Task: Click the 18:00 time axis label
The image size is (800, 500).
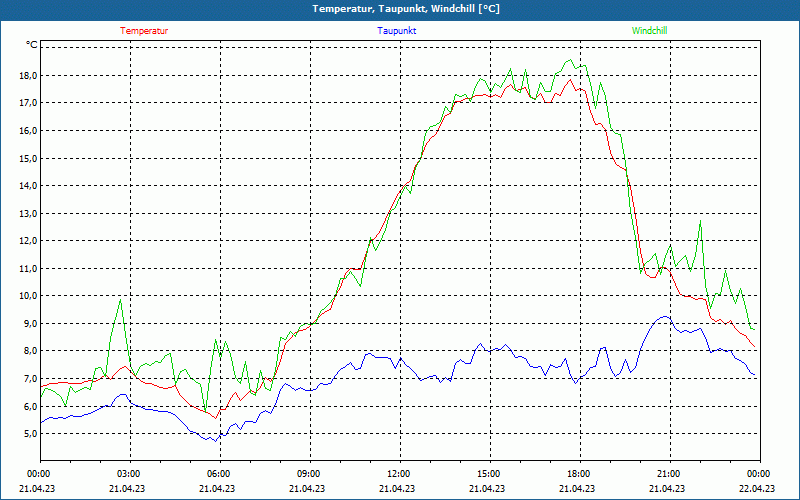Action: coord(579,474)
